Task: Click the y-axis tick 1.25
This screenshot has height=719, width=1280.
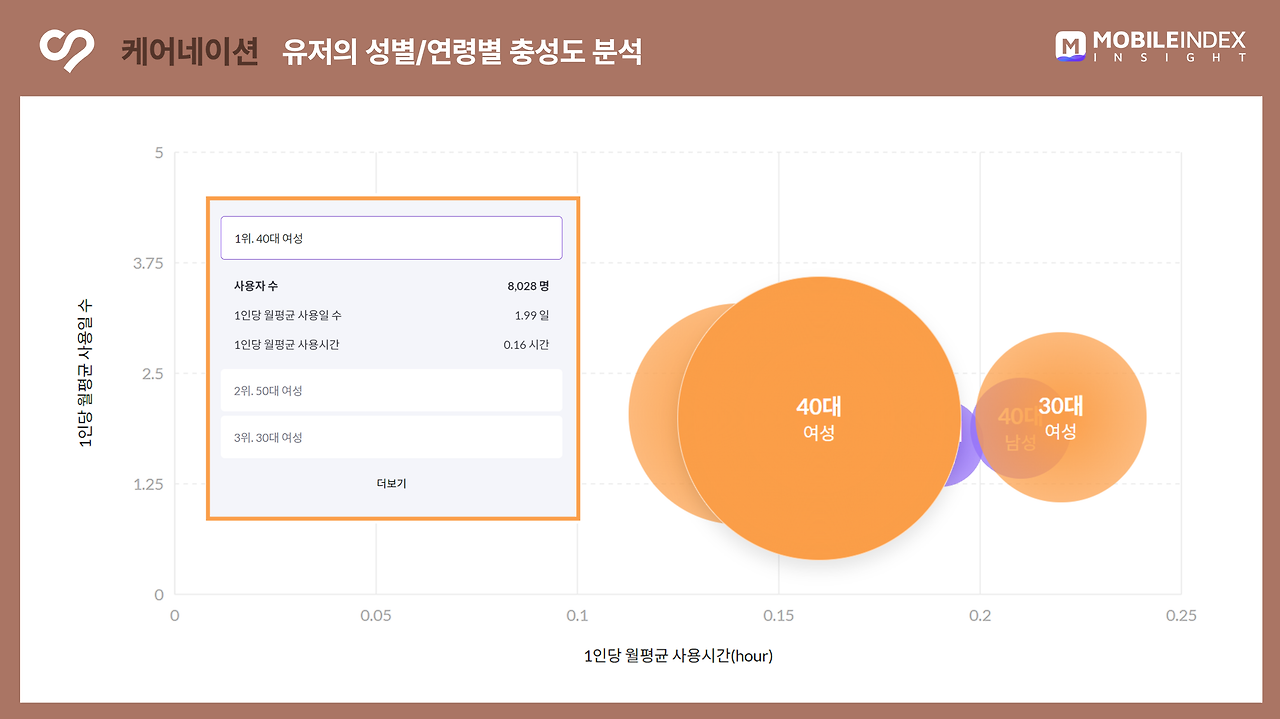Action: coord(148,484)
